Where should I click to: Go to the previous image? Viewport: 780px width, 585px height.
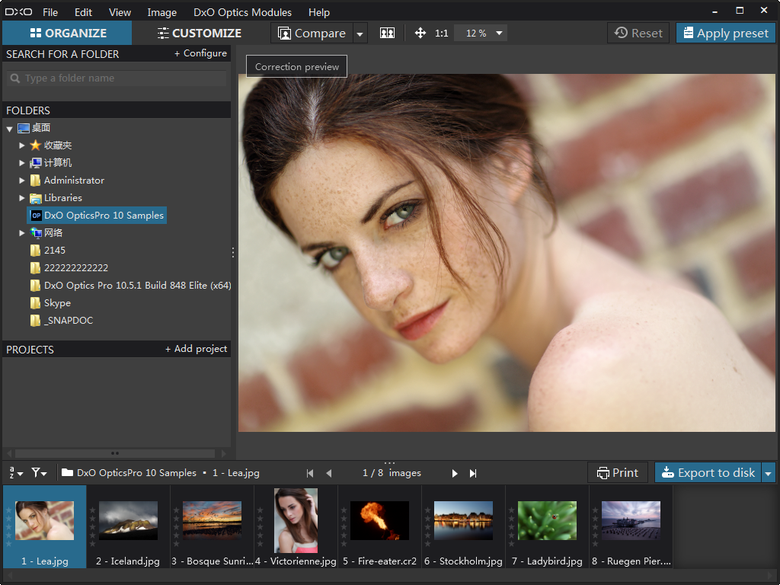328,473
